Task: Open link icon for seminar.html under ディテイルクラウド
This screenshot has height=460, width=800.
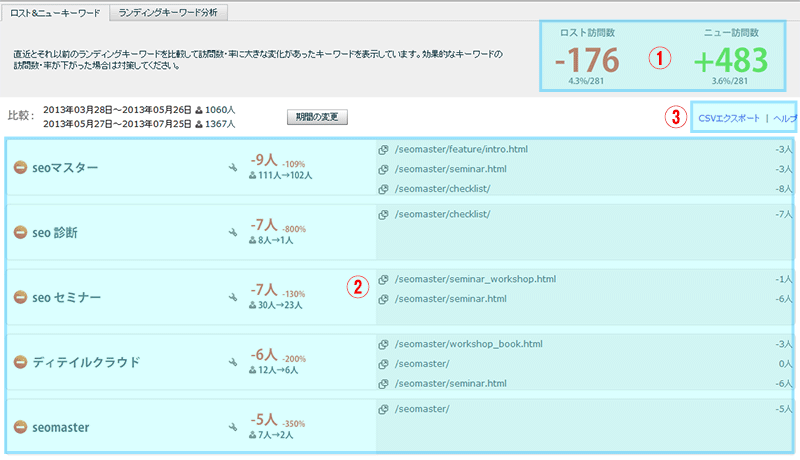Action: click(x=384, y=384)
